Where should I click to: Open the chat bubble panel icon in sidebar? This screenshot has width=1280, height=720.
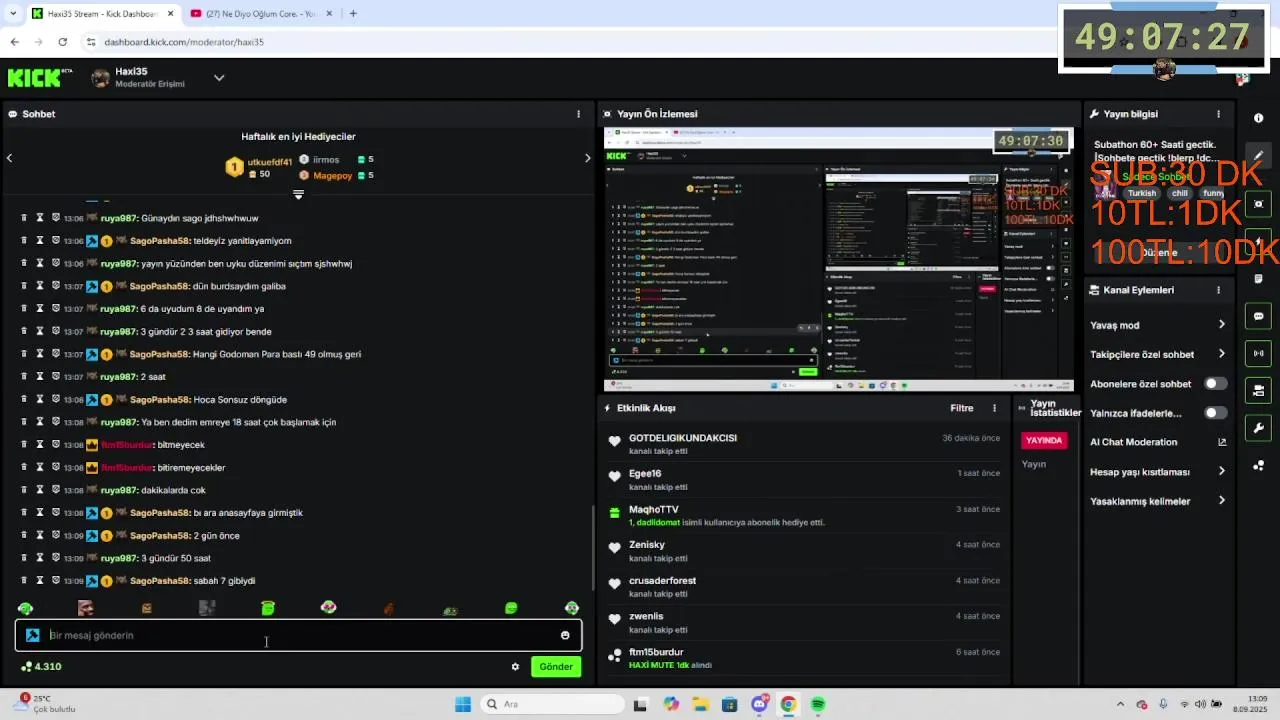click(1258, 316)
